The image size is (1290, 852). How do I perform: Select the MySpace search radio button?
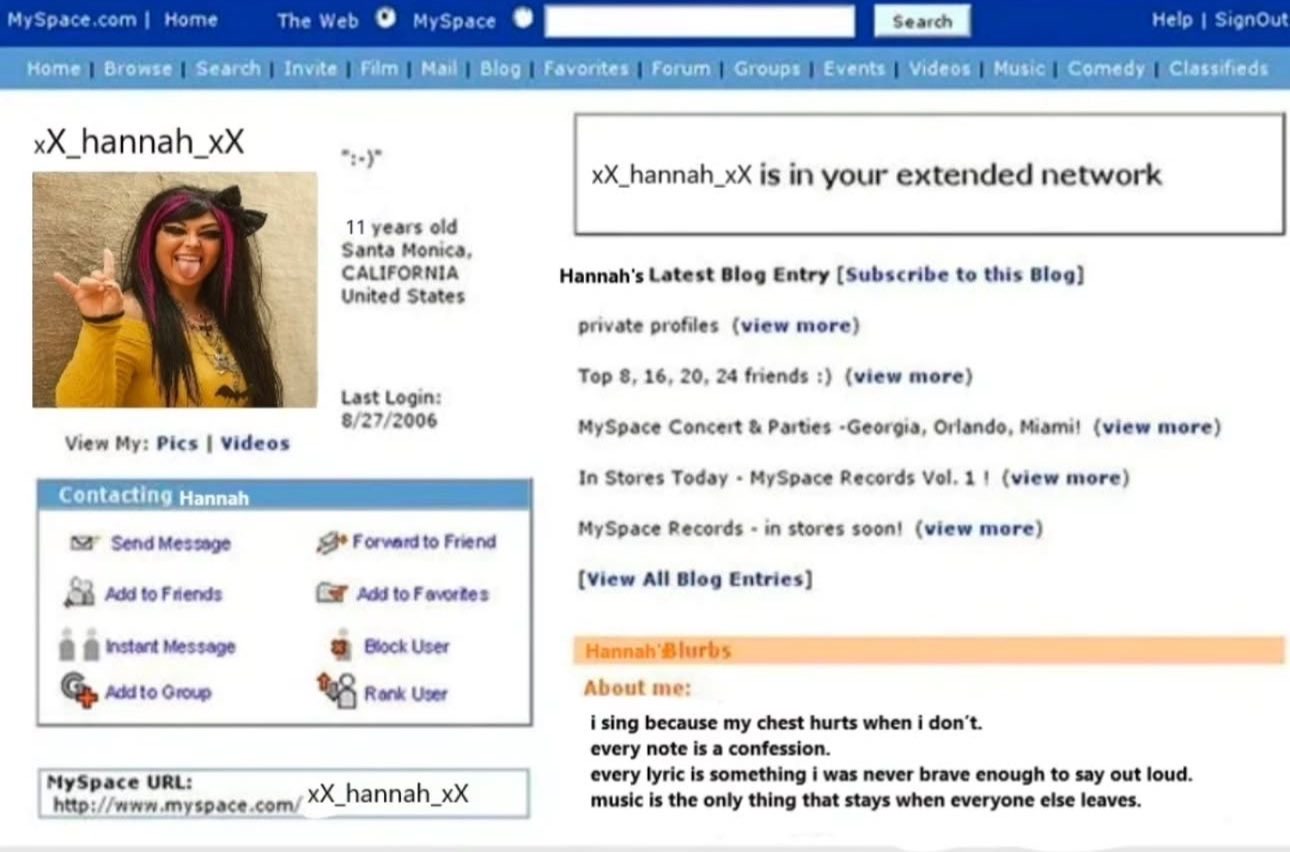coord(522,18)
